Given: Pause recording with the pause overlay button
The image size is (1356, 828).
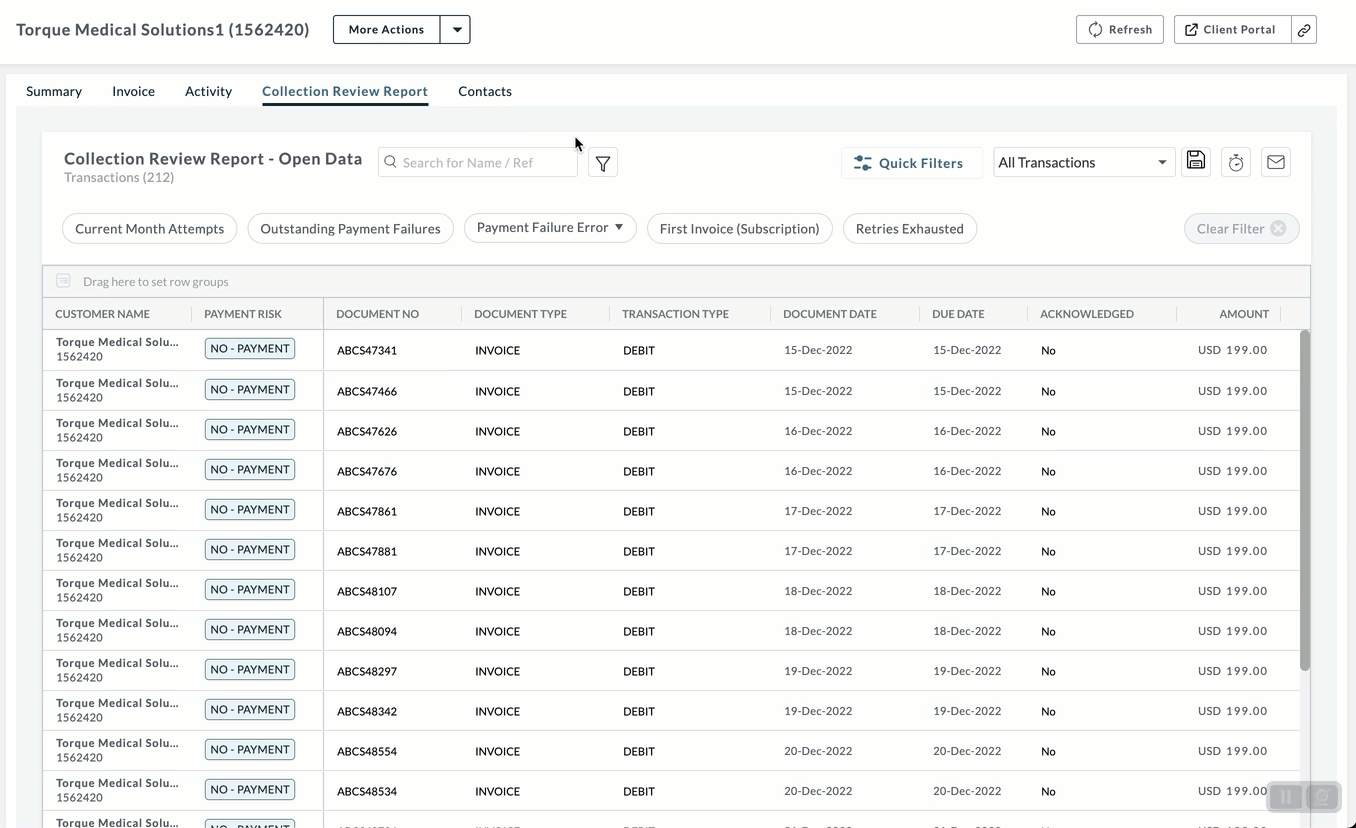Looking at the screenshot, I should [x=1286, y=797].
